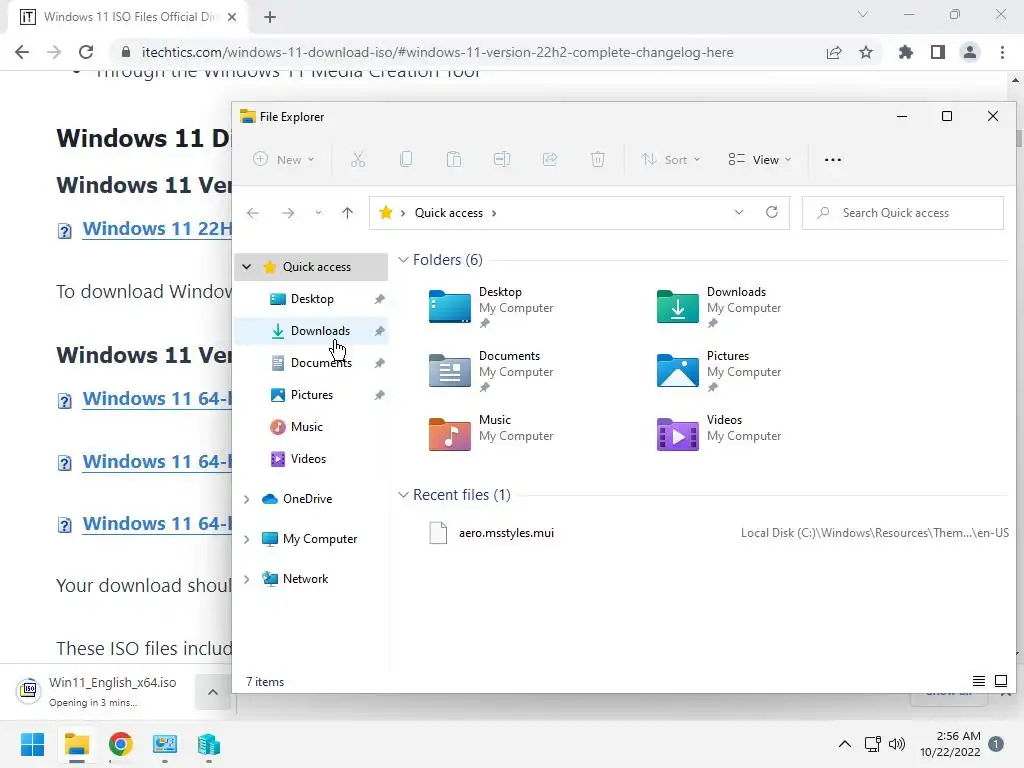The height and width of the screenshot is (768, 1024).
Task: Open the Documents folder tile
Action: click(x=491, y=371)
